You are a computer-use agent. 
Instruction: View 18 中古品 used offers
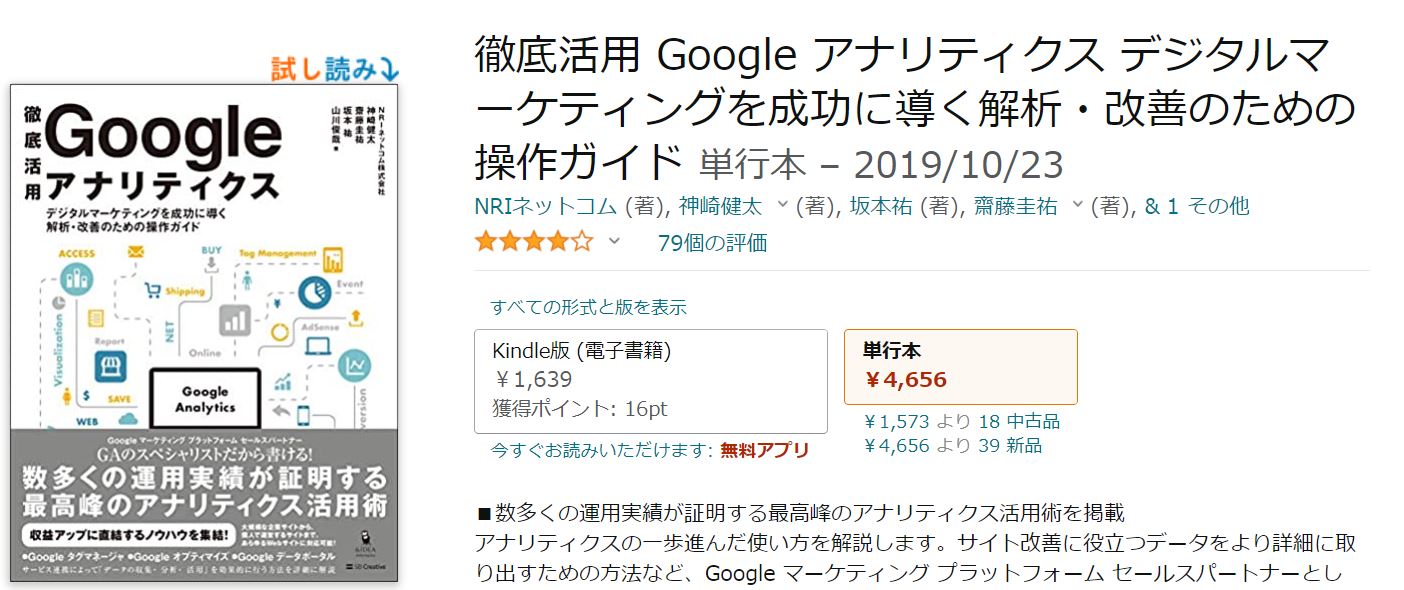(1019, 421)
